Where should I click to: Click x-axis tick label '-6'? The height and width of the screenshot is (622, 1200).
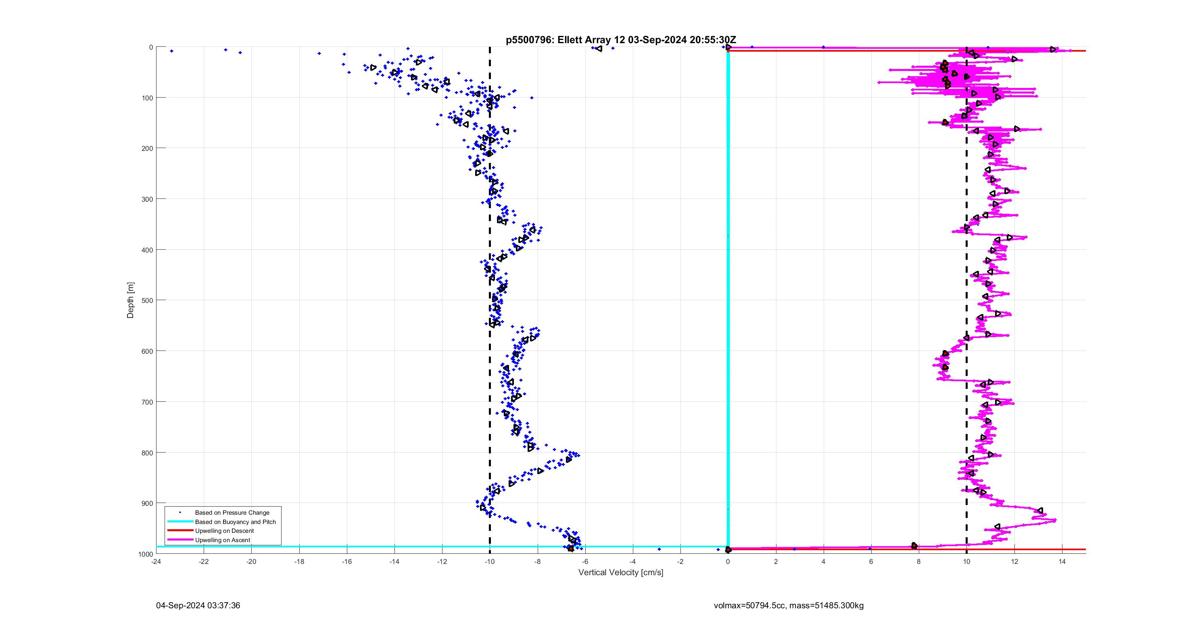585,561
